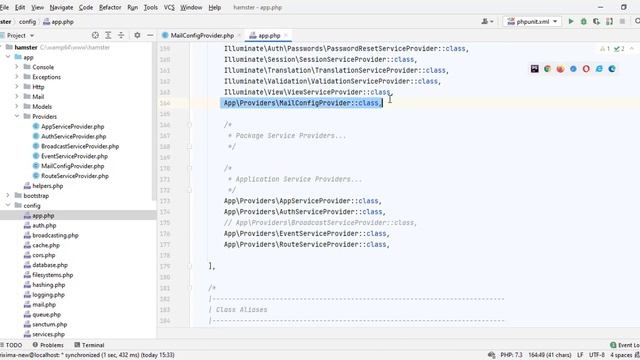Hide the Project panel with minus icon
Viewport: 640px width, 360px height.
(x=150, y=36)
